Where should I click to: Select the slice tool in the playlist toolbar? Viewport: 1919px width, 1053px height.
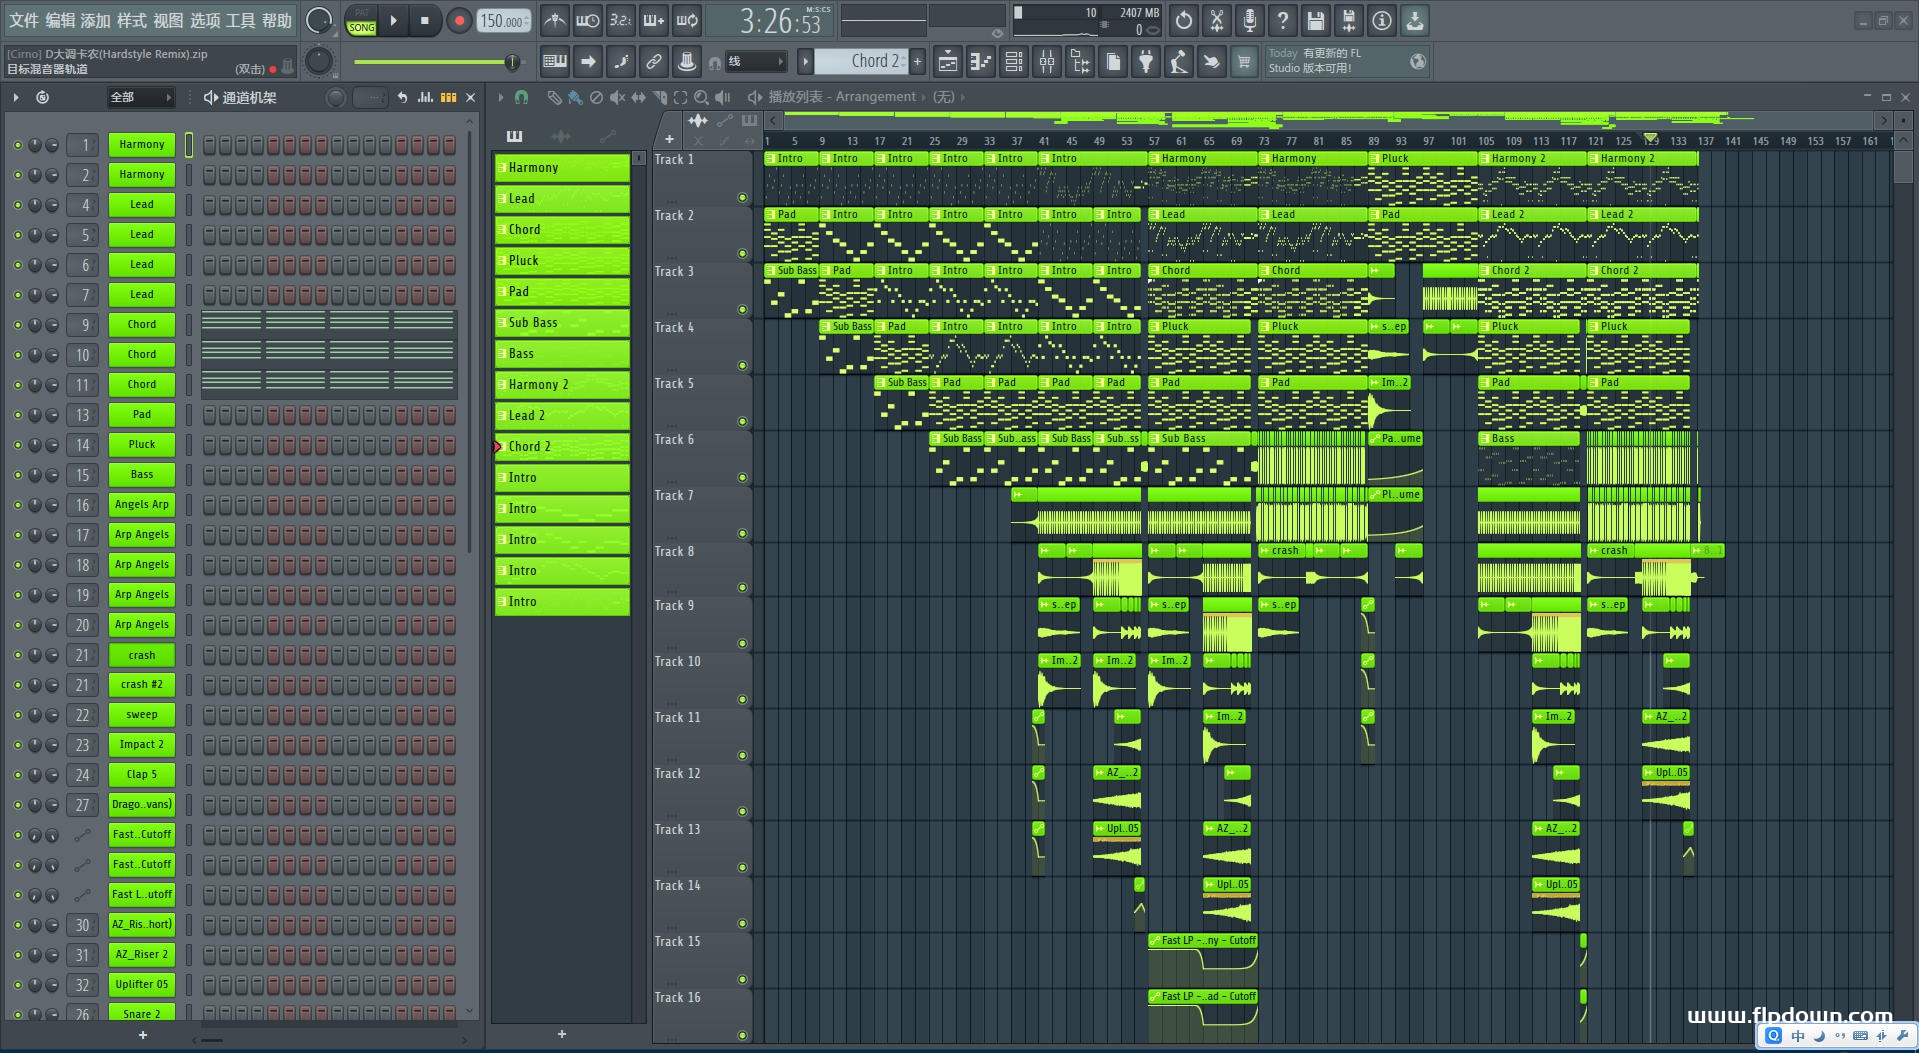(x=661, y=97)
